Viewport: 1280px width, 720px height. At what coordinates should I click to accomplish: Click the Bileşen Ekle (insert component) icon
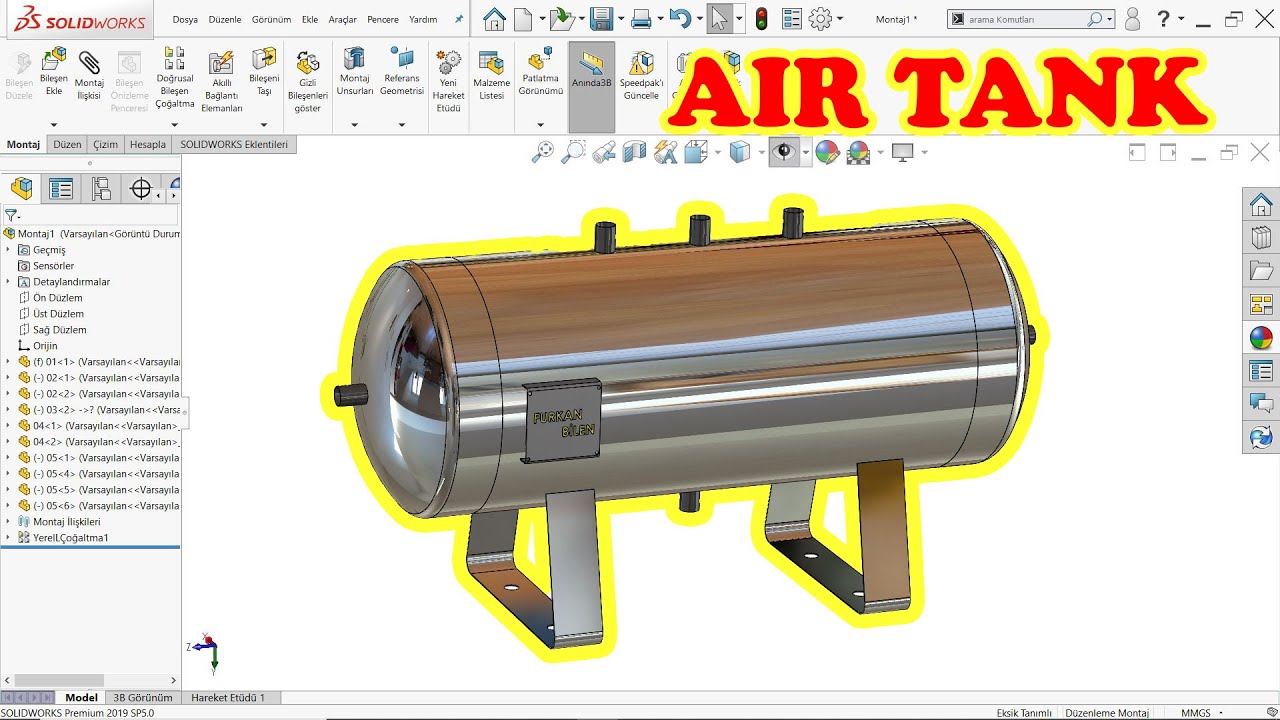54,59
